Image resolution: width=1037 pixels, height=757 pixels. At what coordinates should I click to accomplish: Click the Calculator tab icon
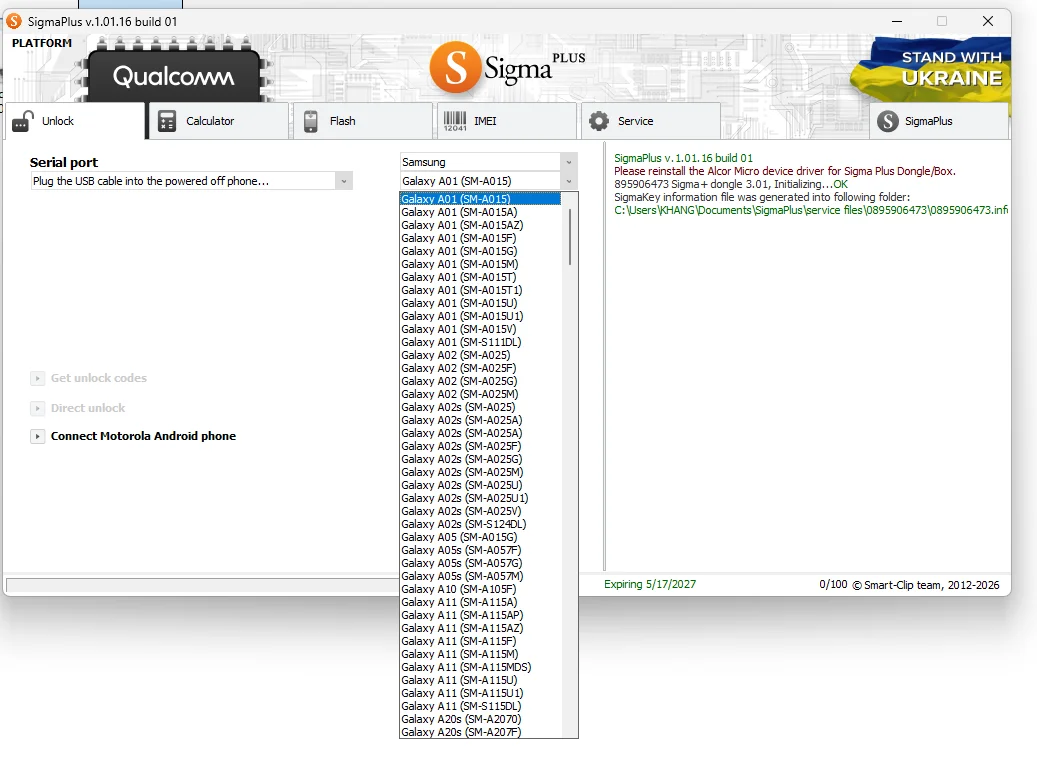point(167,121)
